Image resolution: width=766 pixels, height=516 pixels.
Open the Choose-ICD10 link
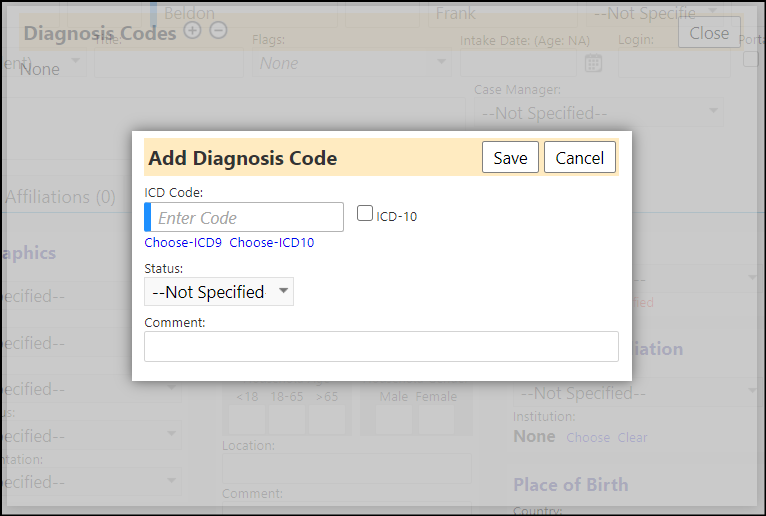272,242
